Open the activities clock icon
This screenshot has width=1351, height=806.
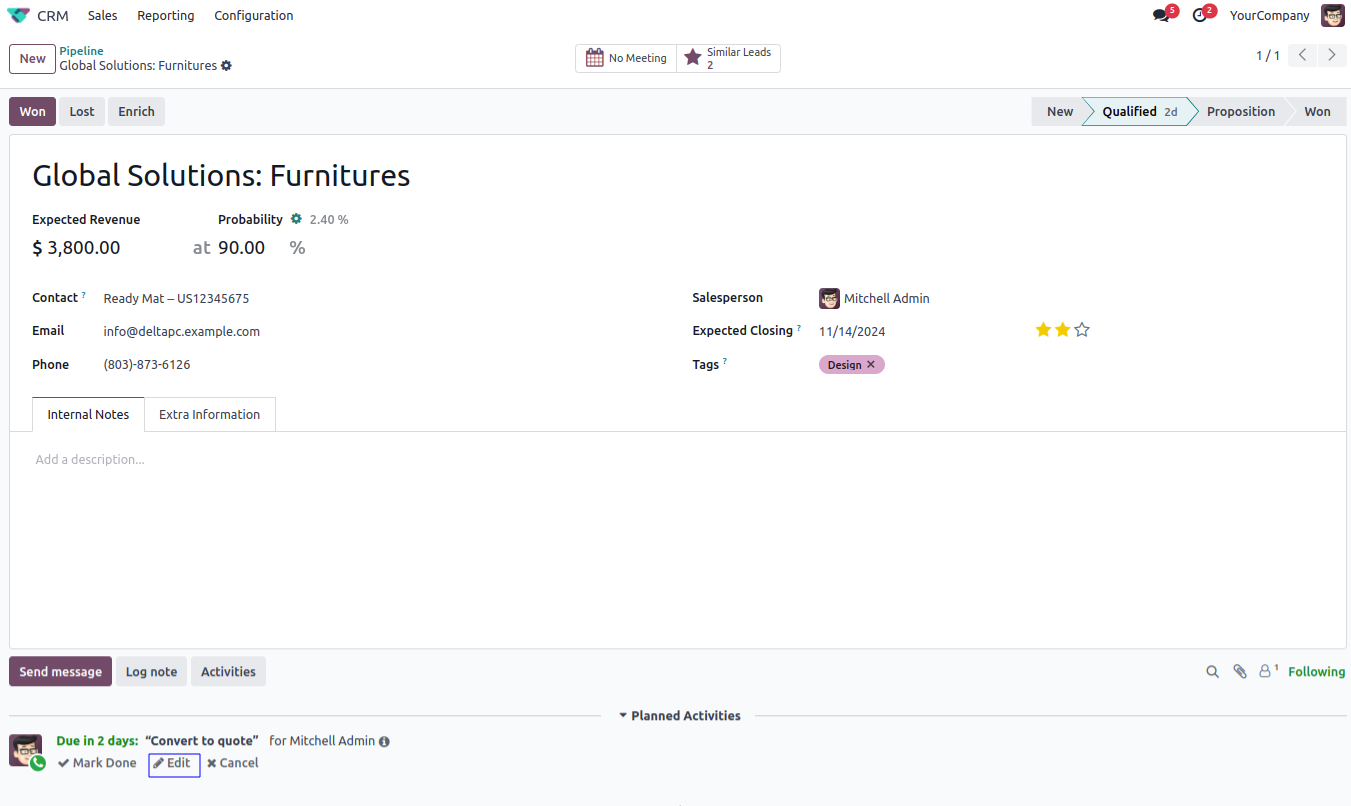point(1200,16)
